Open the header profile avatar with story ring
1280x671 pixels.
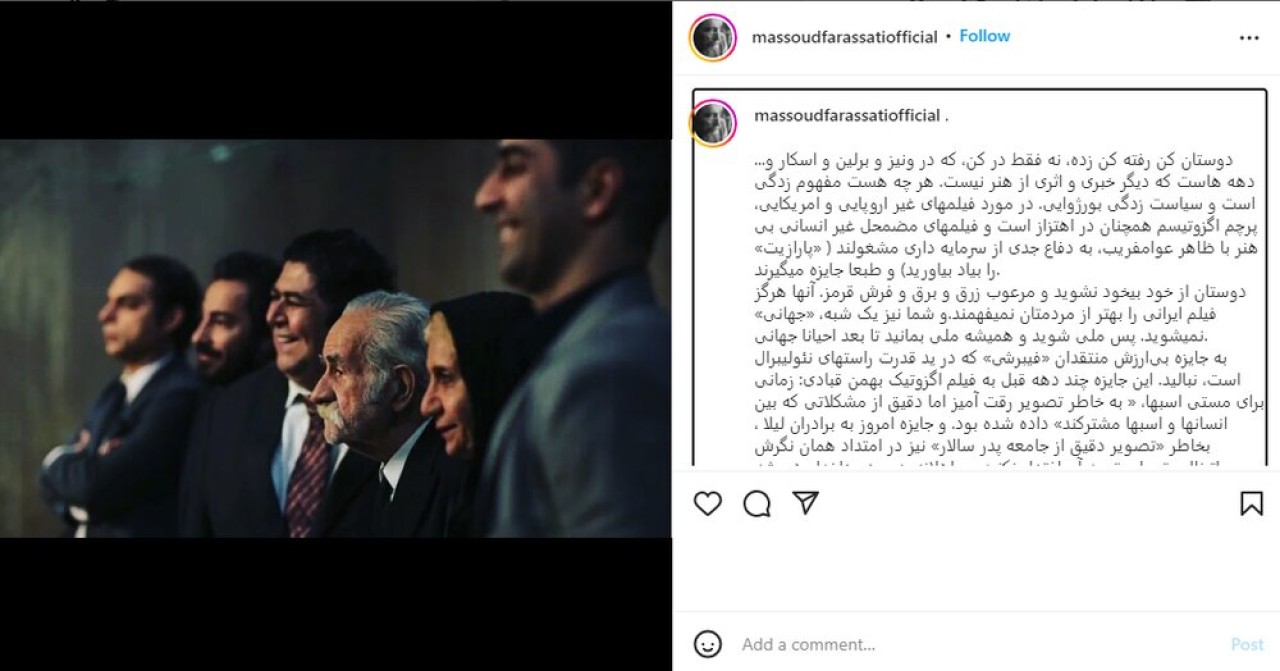[x=713, y=38]
